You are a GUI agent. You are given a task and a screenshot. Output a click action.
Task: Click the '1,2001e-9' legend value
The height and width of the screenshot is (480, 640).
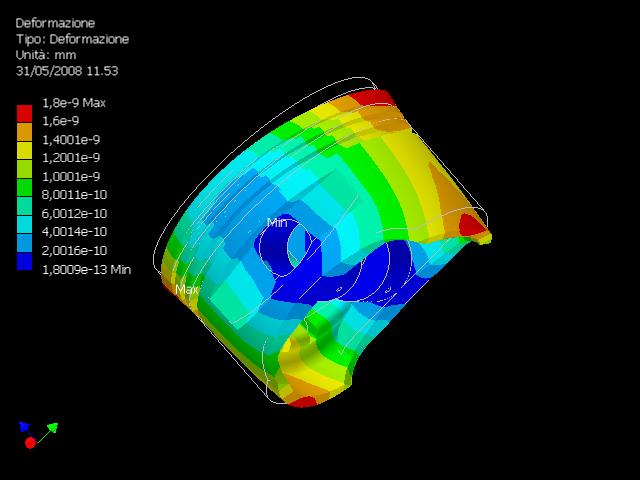(x=71, y=158)
